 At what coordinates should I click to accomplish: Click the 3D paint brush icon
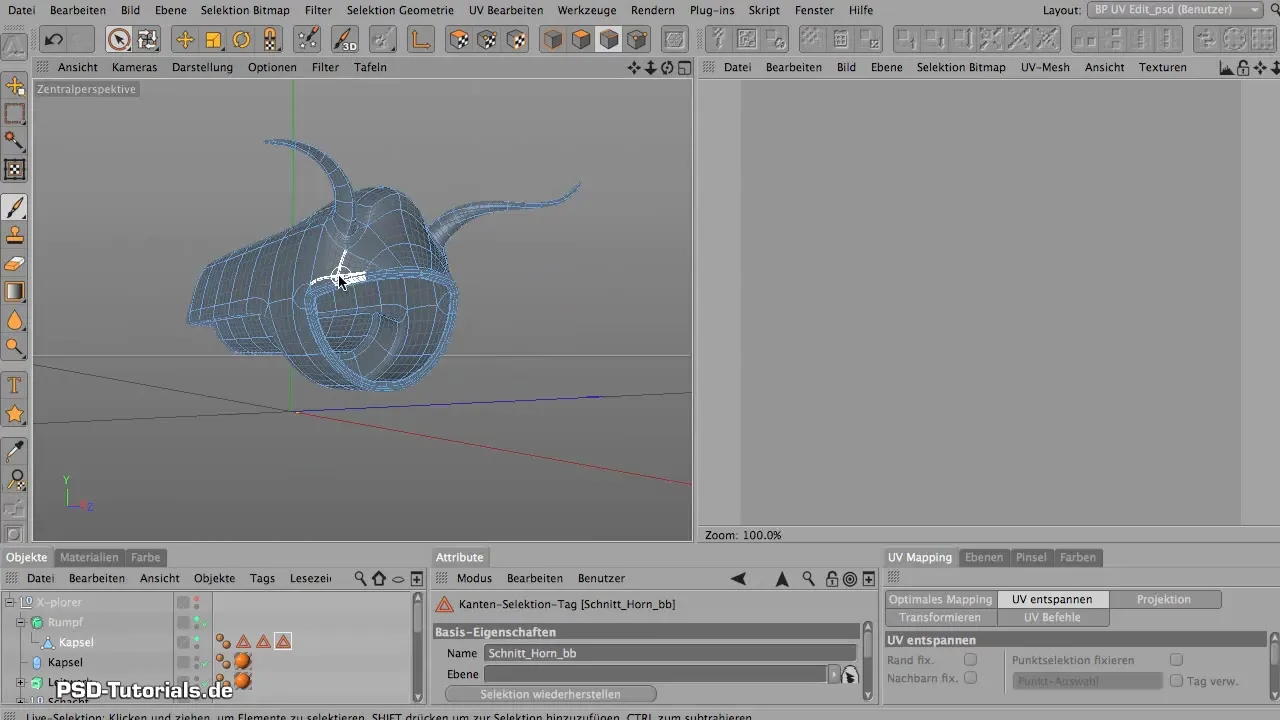point(346,40)
